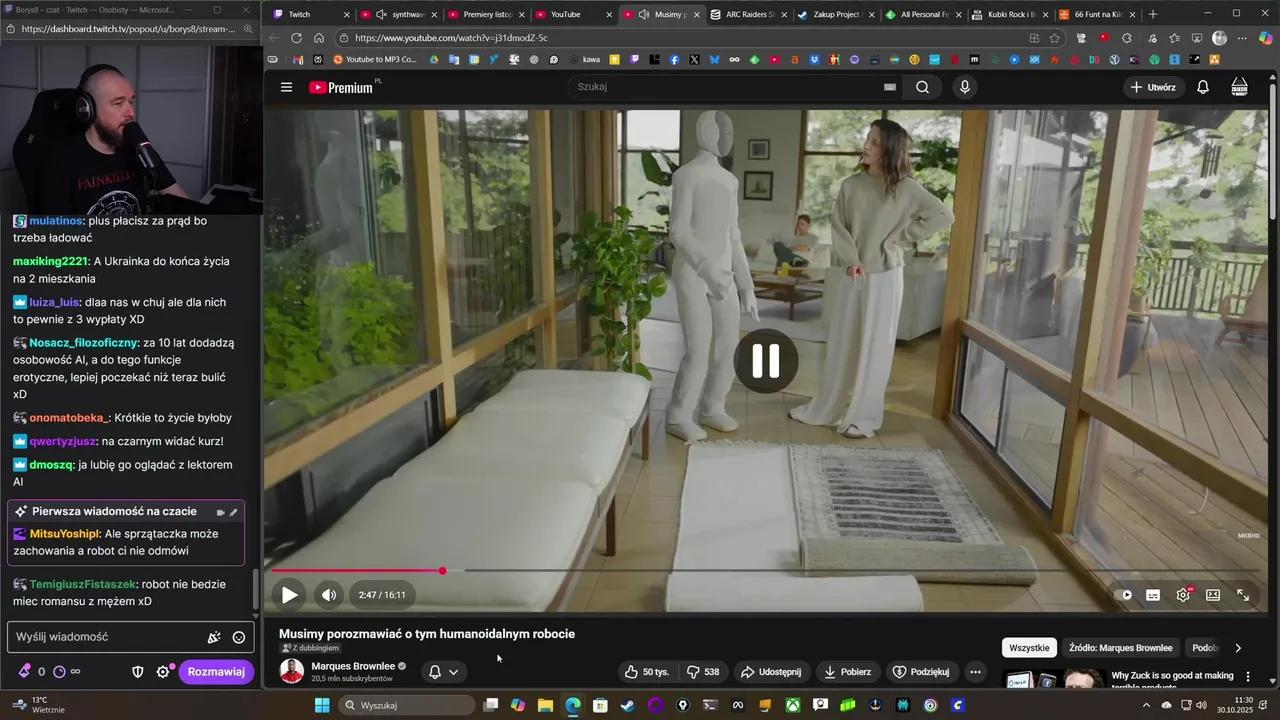Image resolution: width=1280 pixels, height=720 pixels.
Task: Show hidden icons in the system tray
Action: pos(1146,705)
